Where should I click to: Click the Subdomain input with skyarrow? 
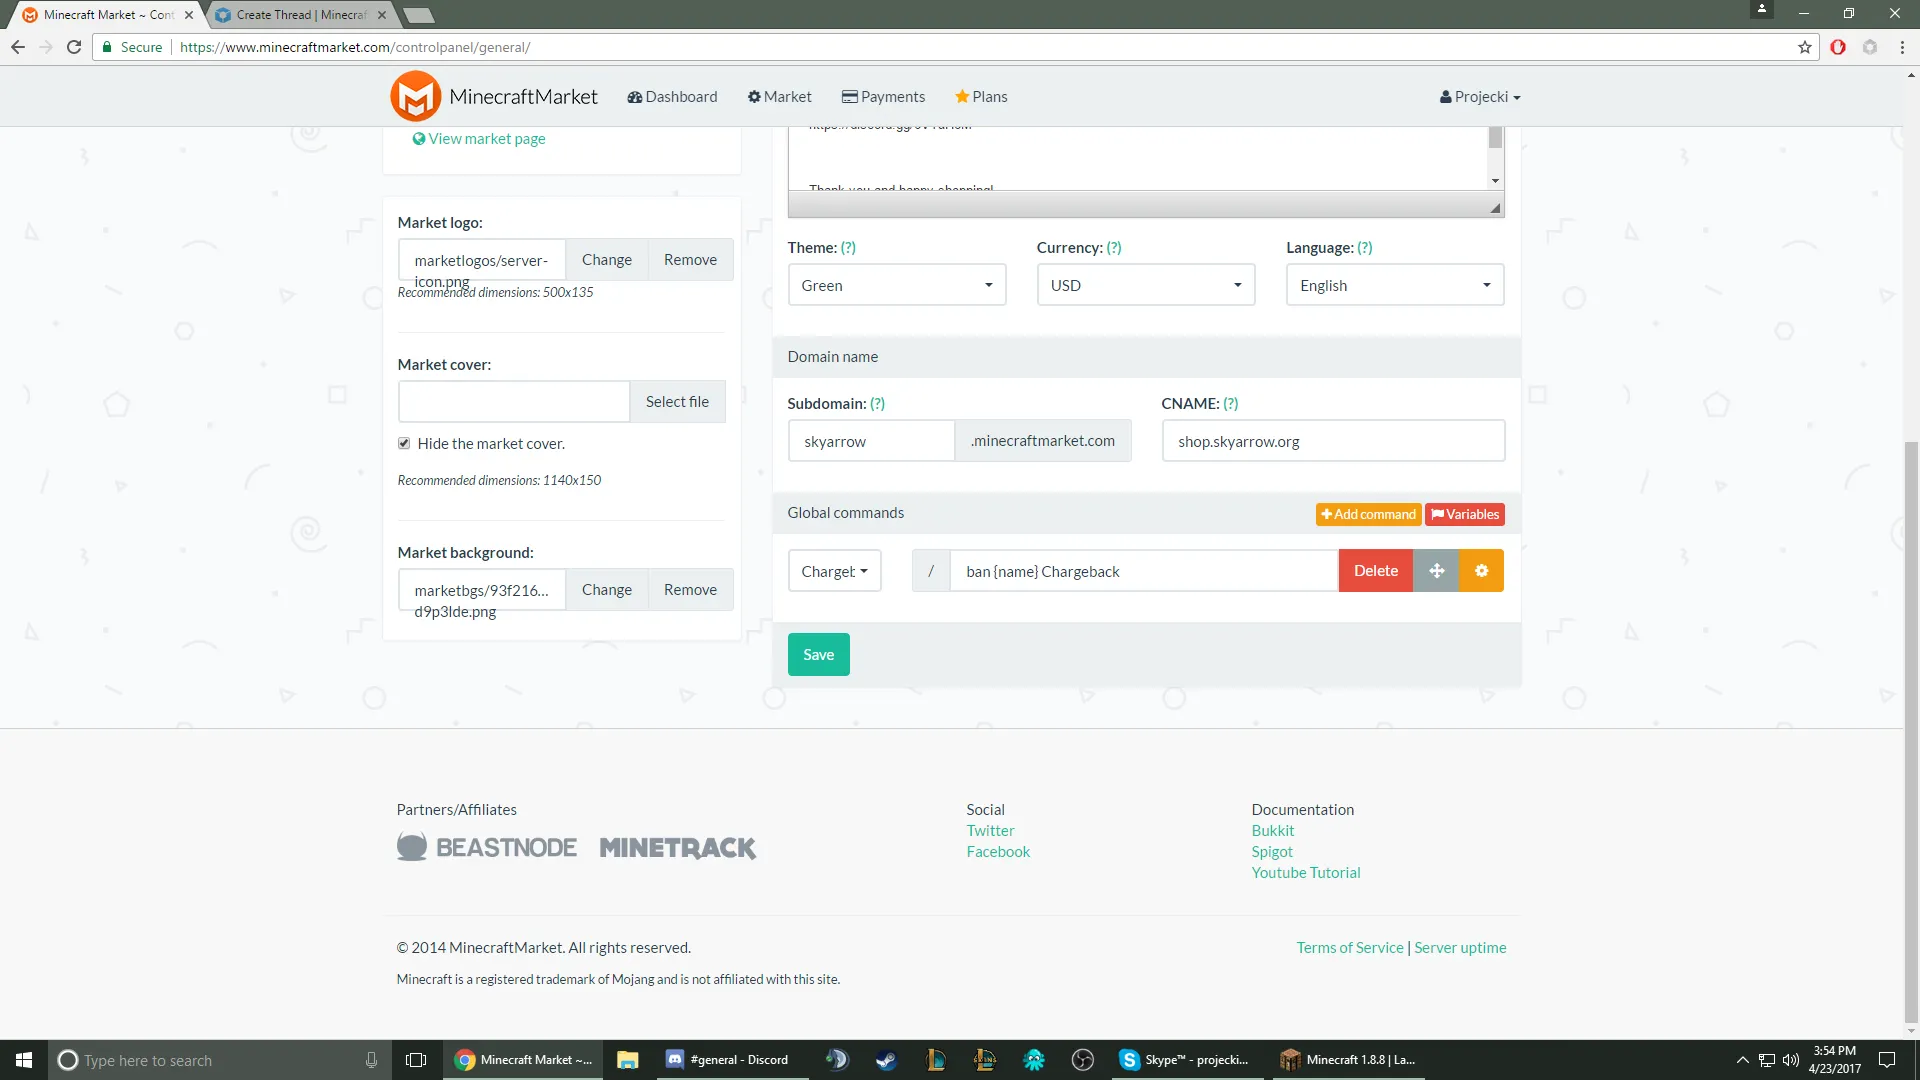(871, 441)
